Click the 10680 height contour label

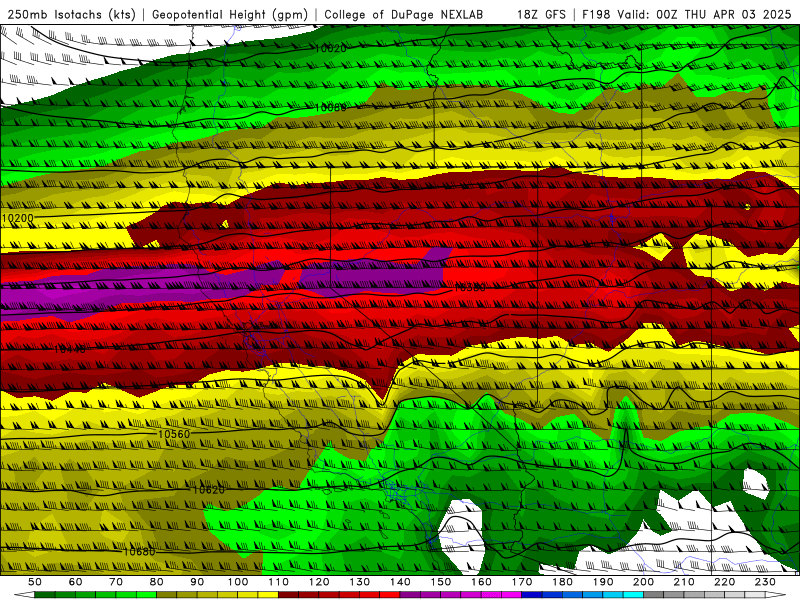pyautogui.click(x=139, y=552)
